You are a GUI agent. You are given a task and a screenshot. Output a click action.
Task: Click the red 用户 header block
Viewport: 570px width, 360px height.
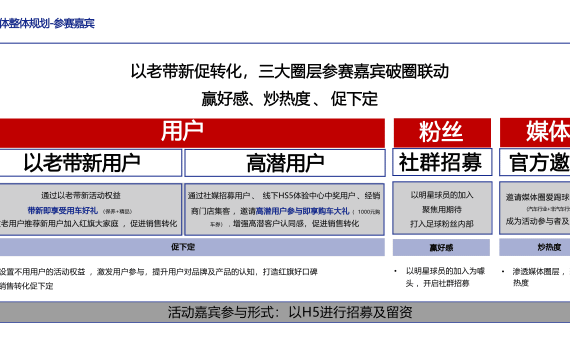tap(192, 133)
